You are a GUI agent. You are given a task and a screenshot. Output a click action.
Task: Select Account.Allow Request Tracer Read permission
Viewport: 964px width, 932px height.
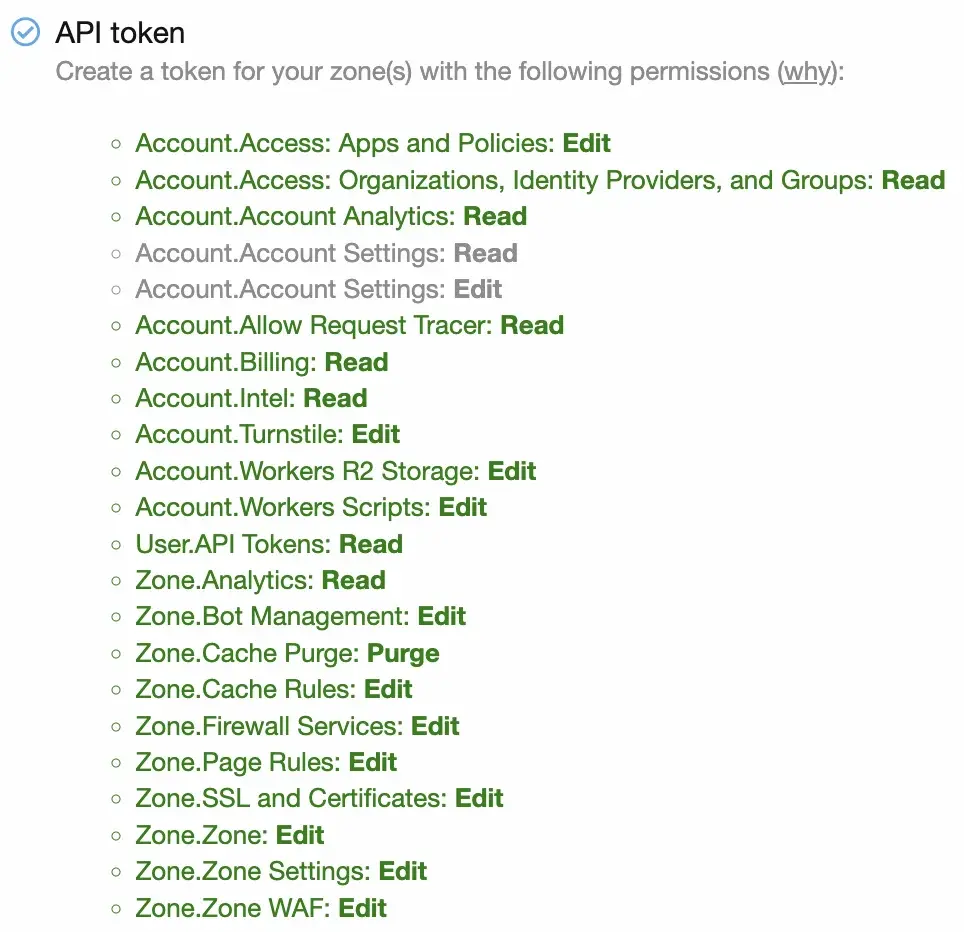click(x=349, y=325)
